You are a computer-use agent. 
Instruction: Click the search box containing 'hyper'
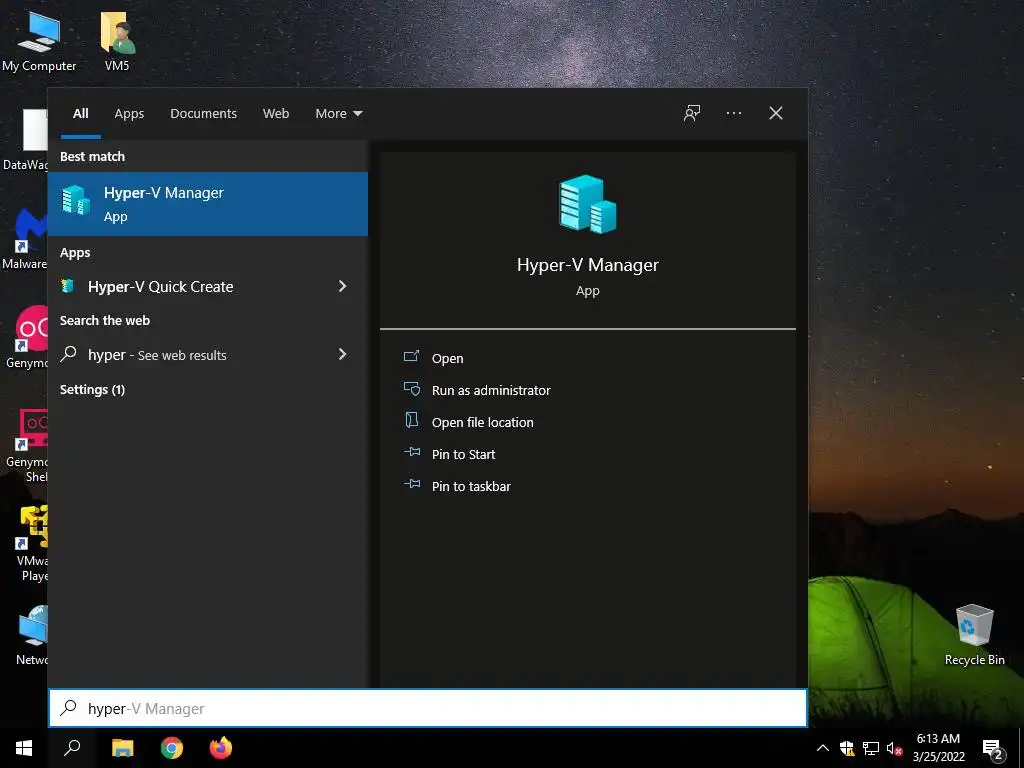point(428,708)
